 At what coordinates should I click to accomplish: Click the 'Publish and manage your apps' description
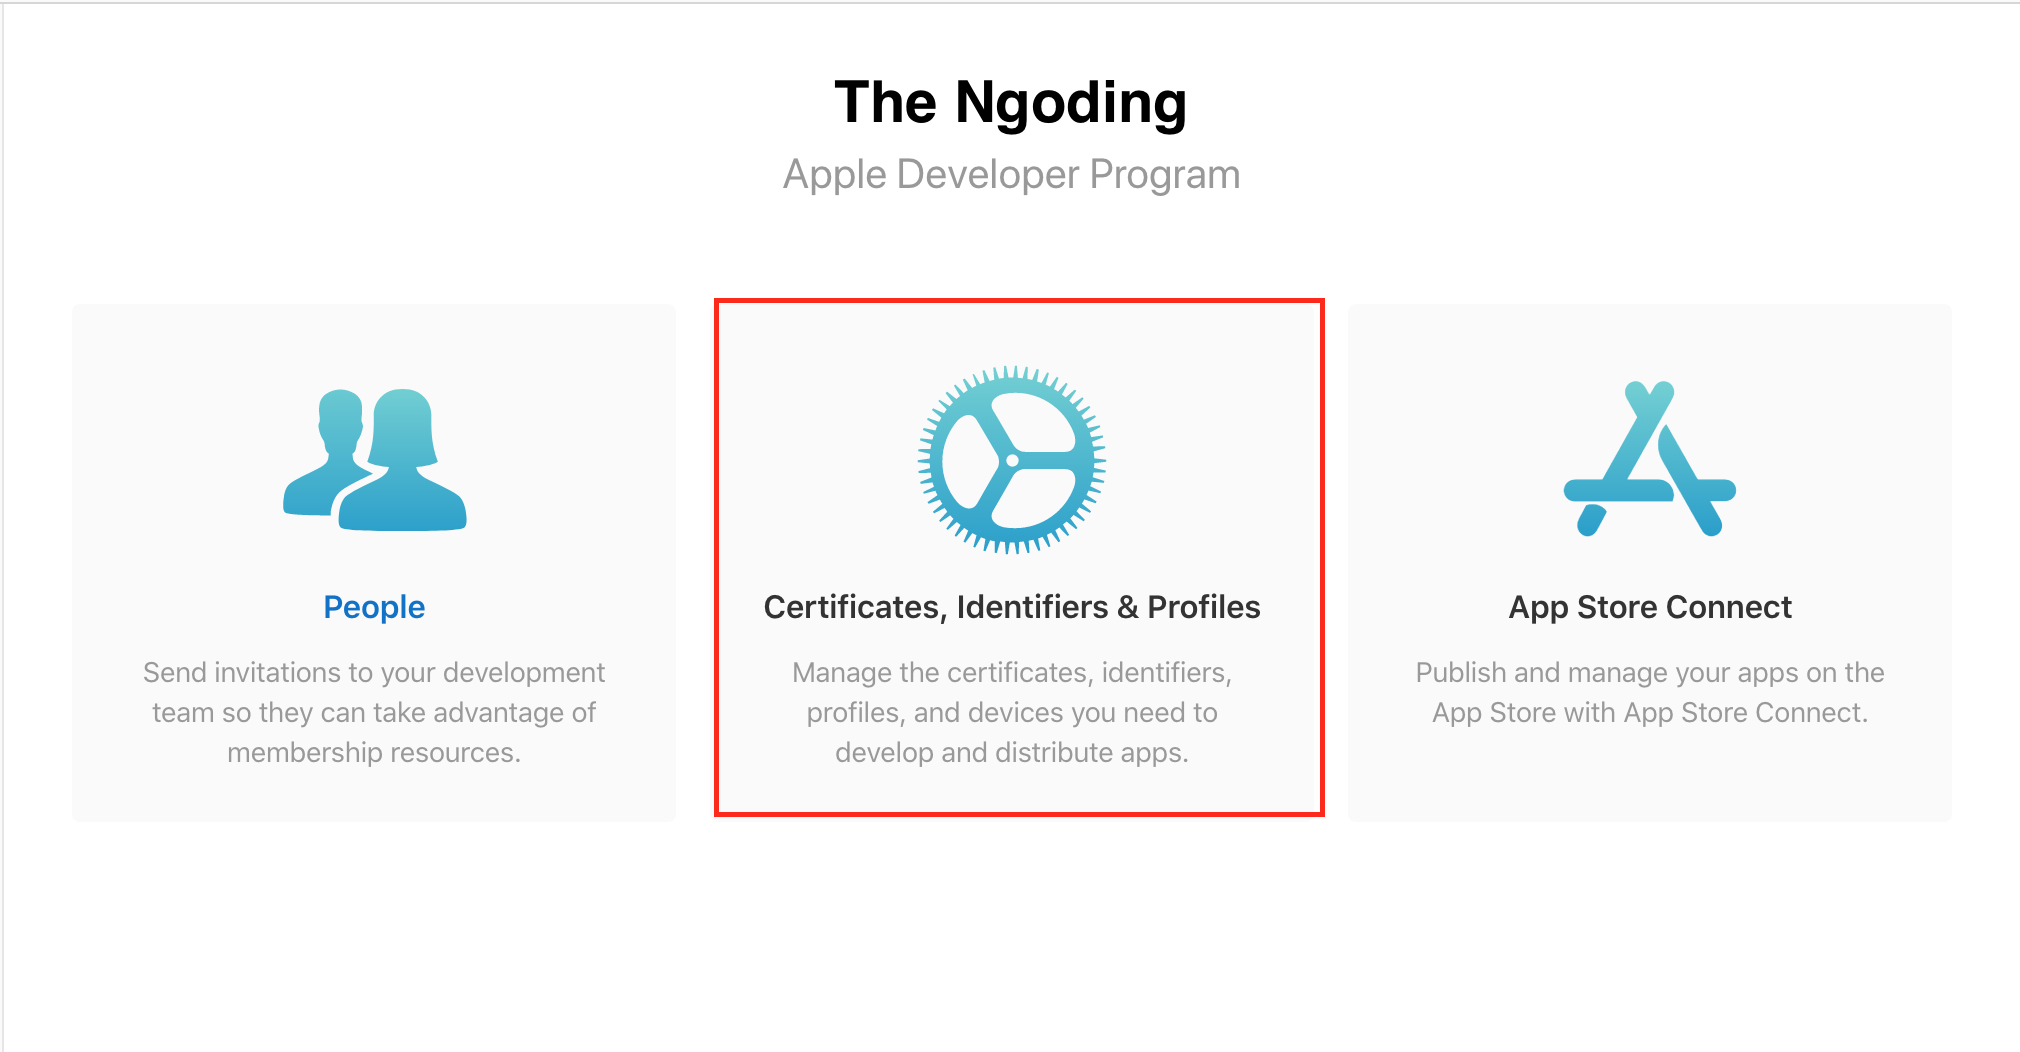1650,672
